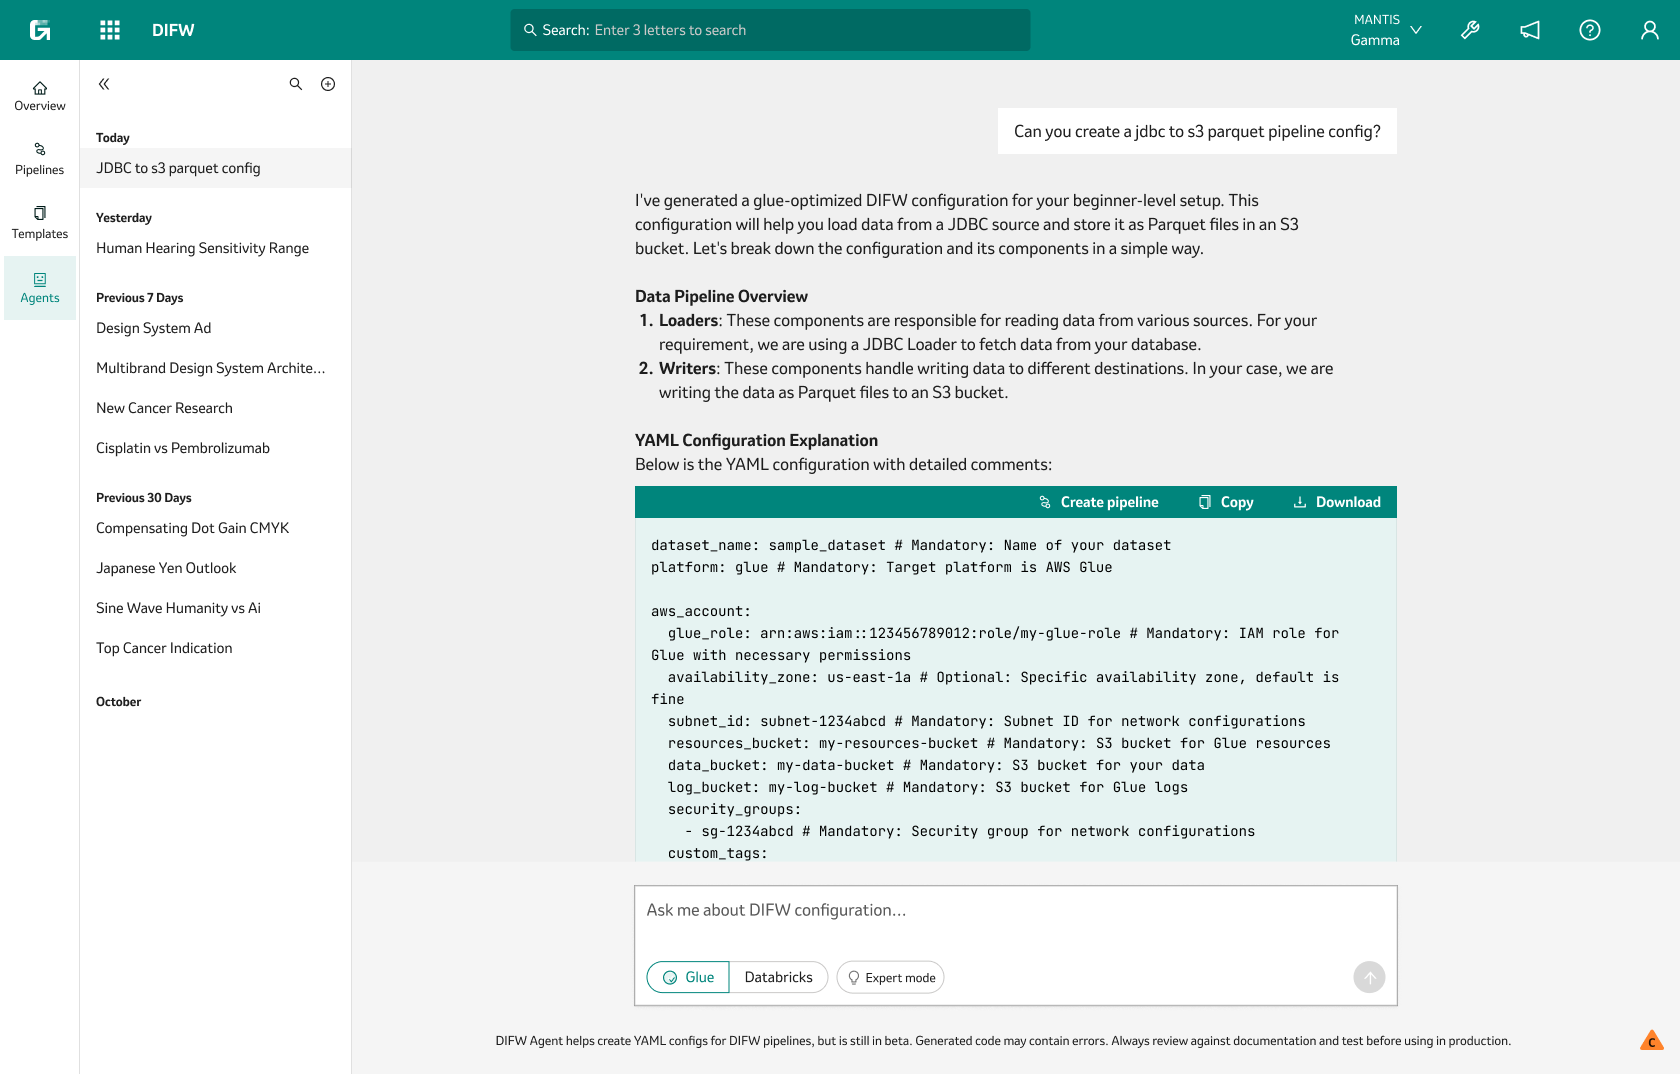Click the orange warning icon at bottom right
Image resolution: width=1680 pixels, height=1074 pixels.
(1651, 1041)
